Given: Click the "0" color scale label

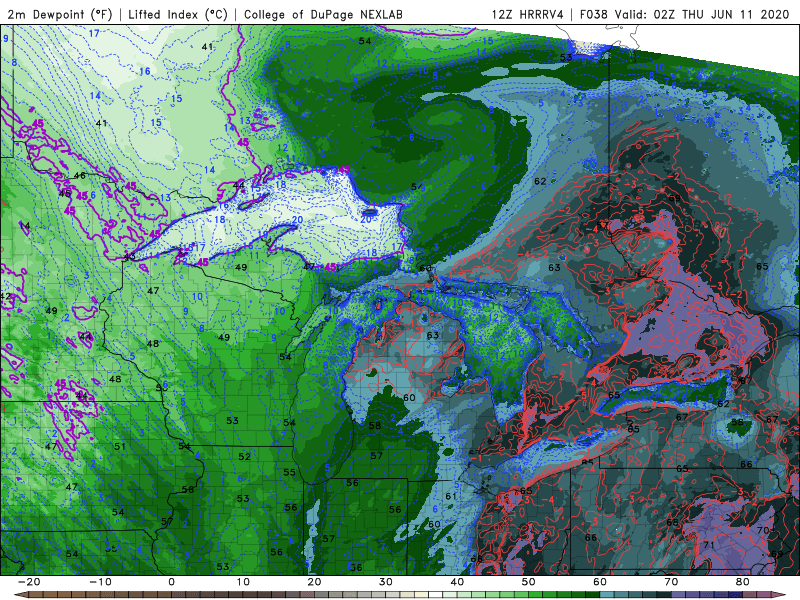Looking at the screenshot, I should point(171,582).
